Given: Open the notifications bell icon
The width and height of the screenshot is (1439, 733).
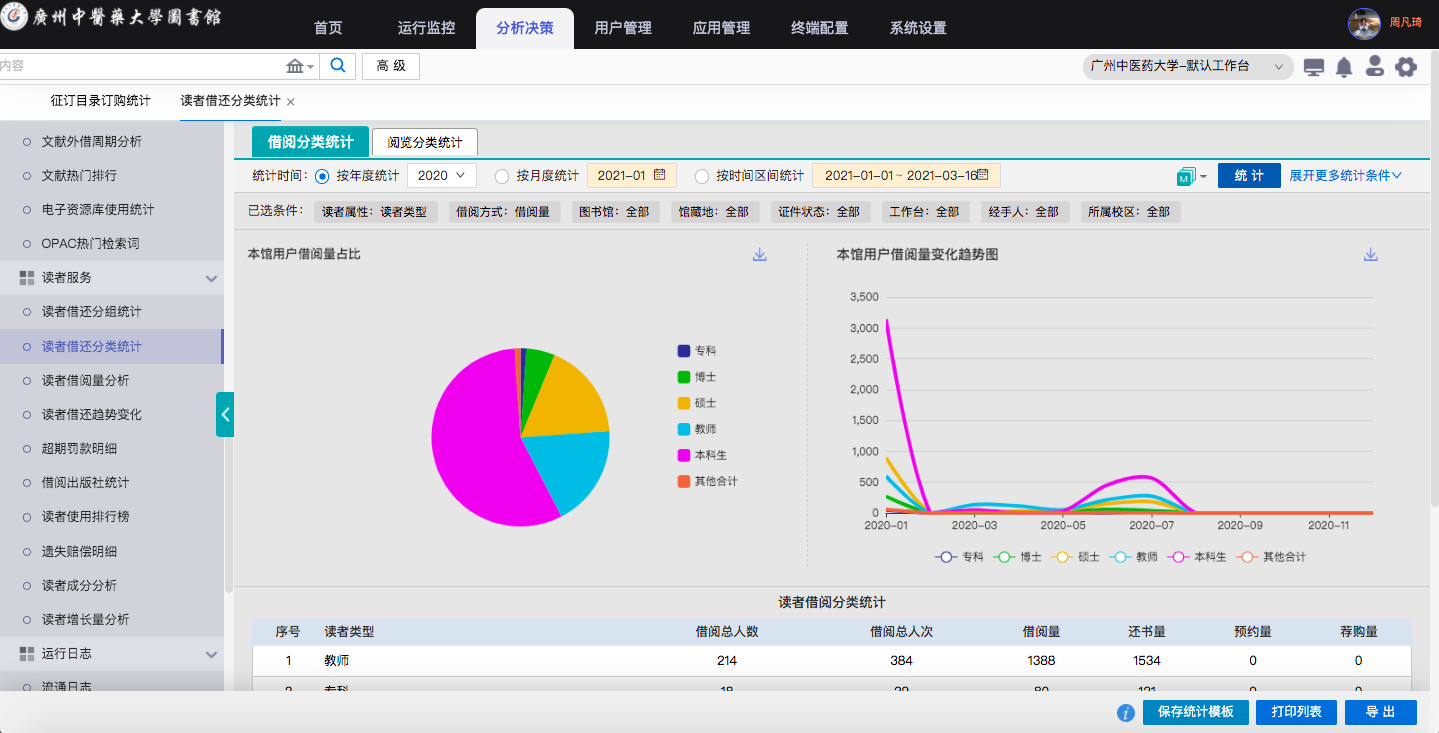Looking at the screenshot, I should tap(1344, 67).
